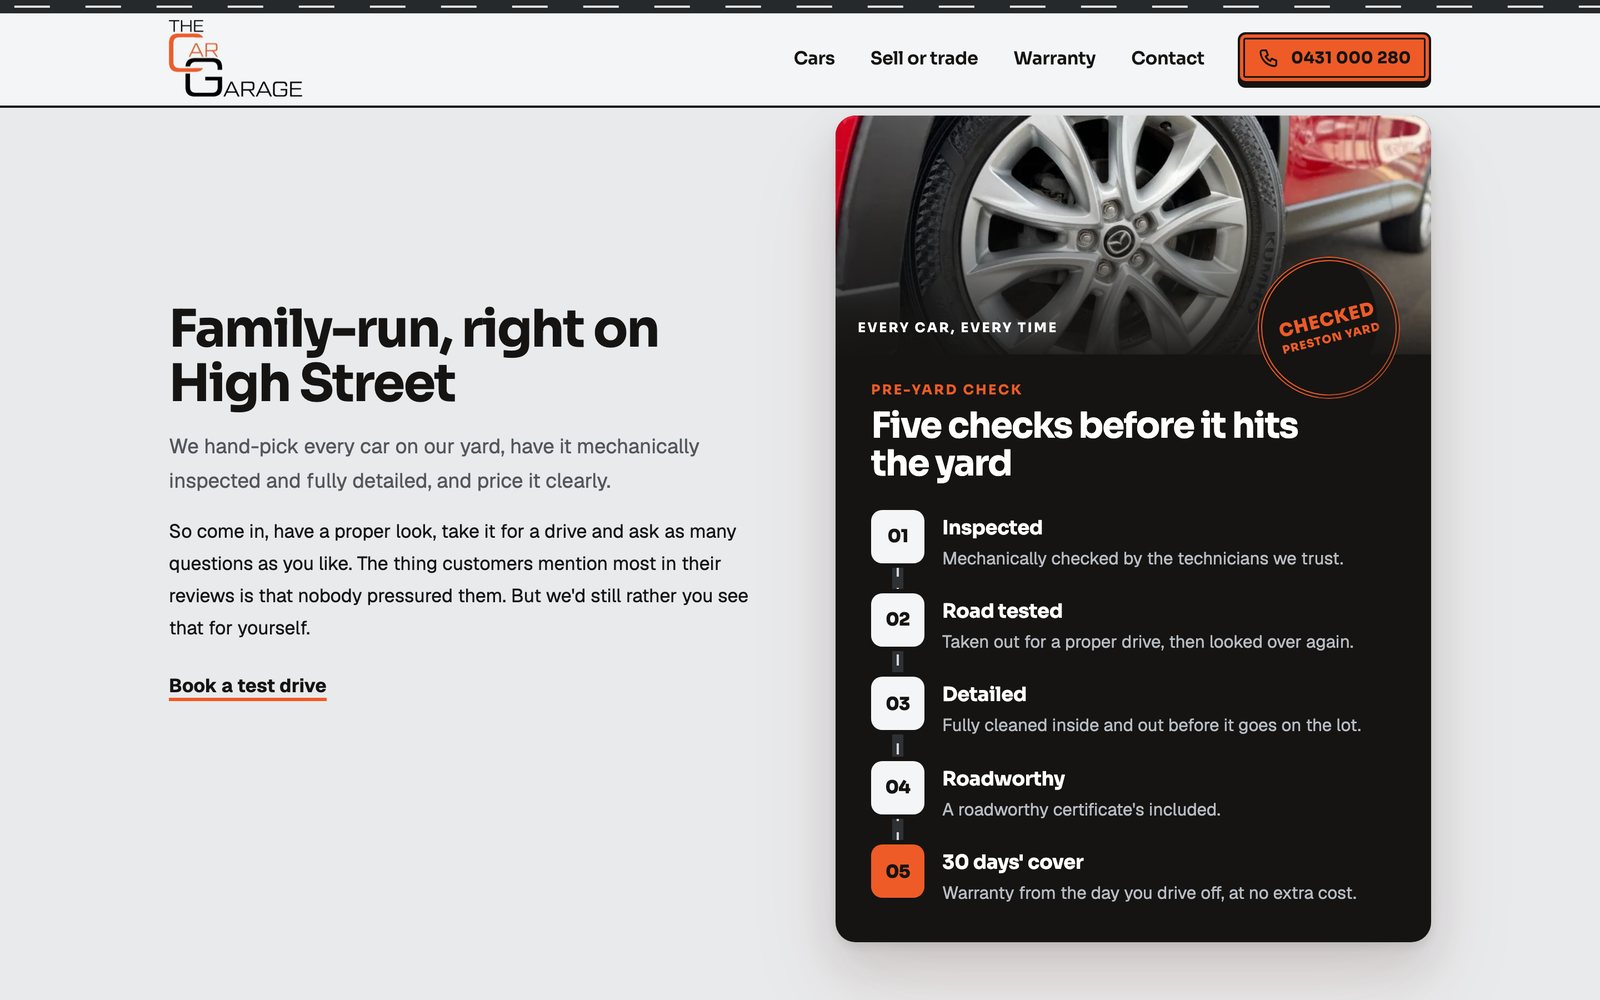Image resolution: width=1600 pixels, height=1000 pixels.
Task: Click the Road tested step title
Action: (1002, 611)
